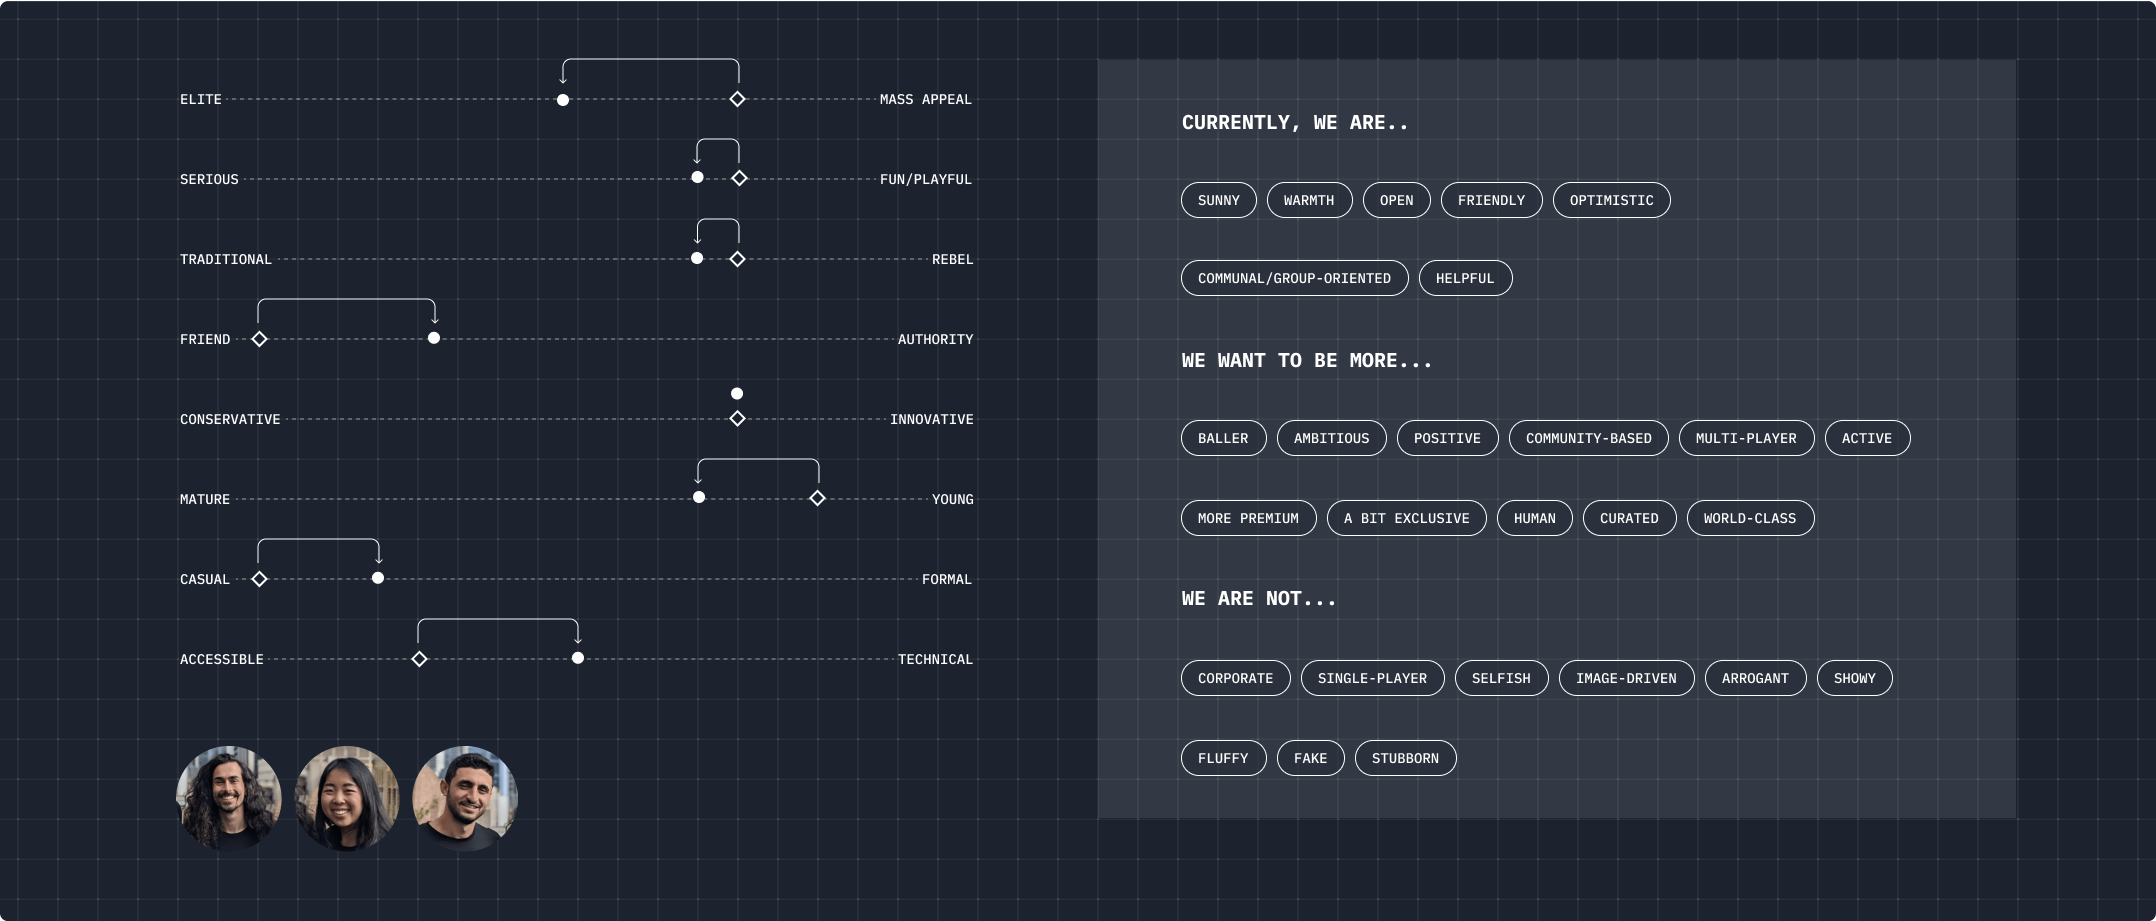The image size is (2156, 921).
Task: Click the diamond marker on Accessible–Technical scale
Action: 419,659
